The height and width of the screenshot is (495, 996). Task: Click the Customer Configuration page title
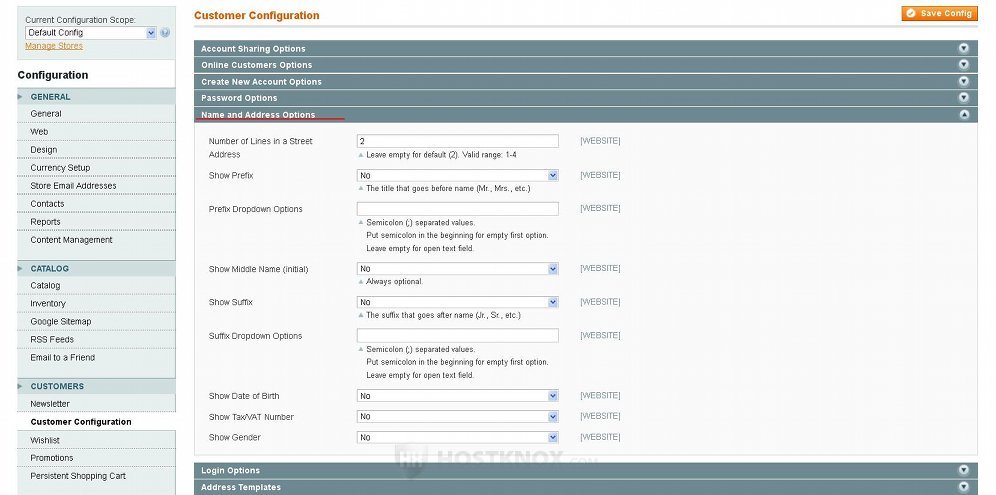click(257, 15)
